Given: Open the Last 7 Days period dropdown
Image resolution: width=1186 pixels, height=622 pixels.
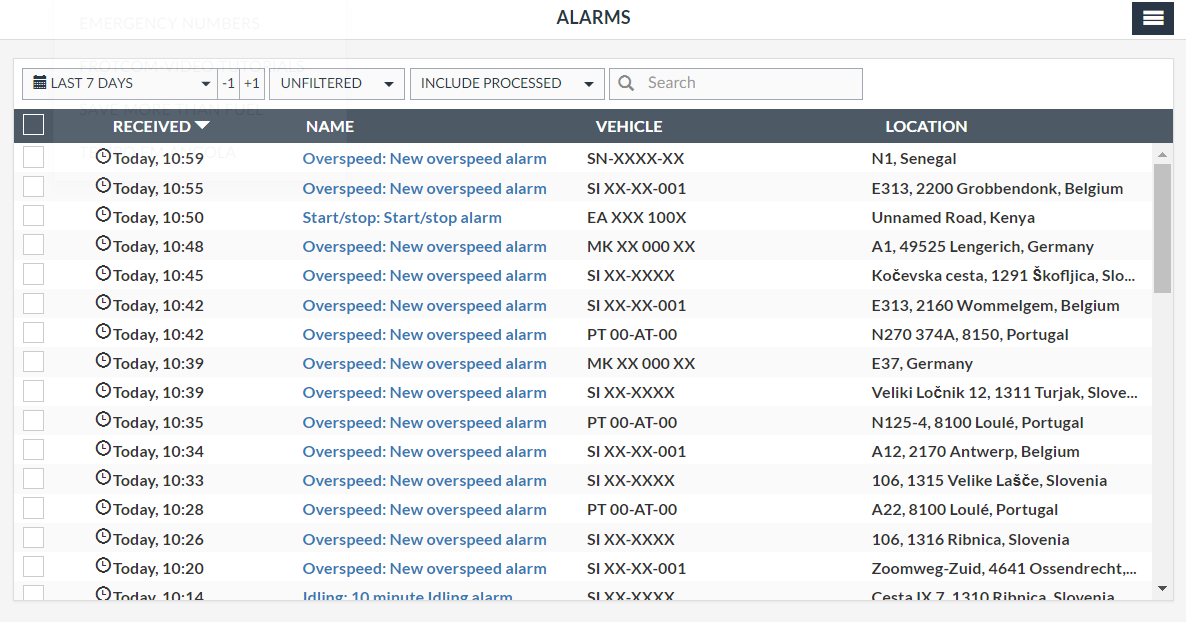Looking at the screenshot, I should pyautogui.click(x=120, y=84).
